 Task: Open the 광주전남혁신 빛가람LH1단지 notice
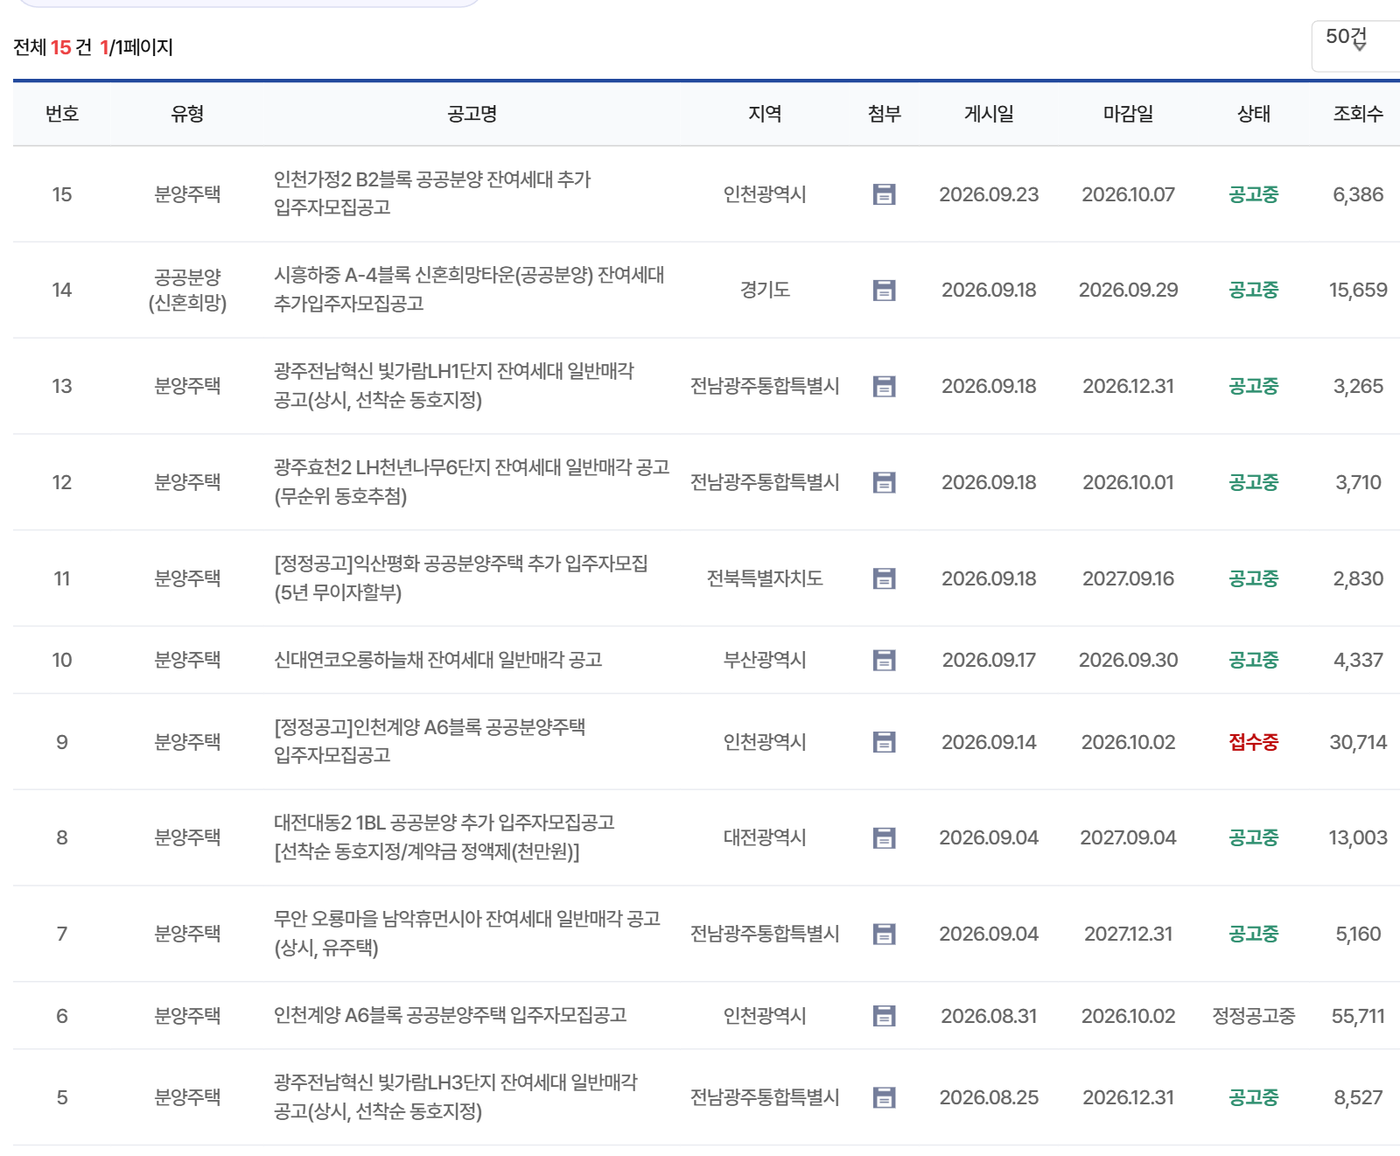click(454, 385)
